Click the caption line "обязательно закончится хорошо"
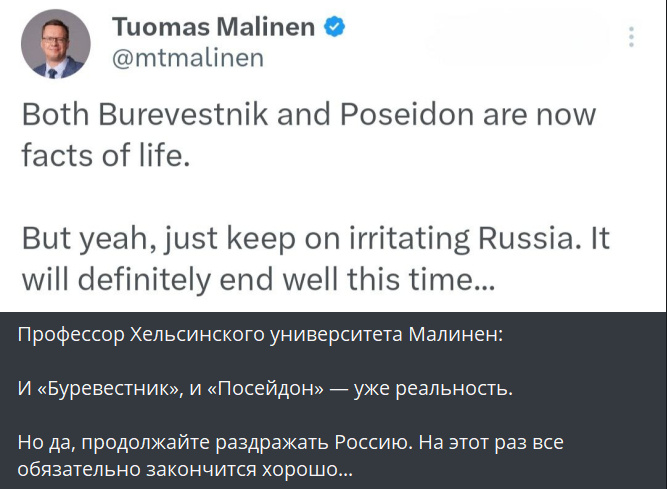Image resolution: width=667 pixels, height=489 pixels. click(185, 469)
